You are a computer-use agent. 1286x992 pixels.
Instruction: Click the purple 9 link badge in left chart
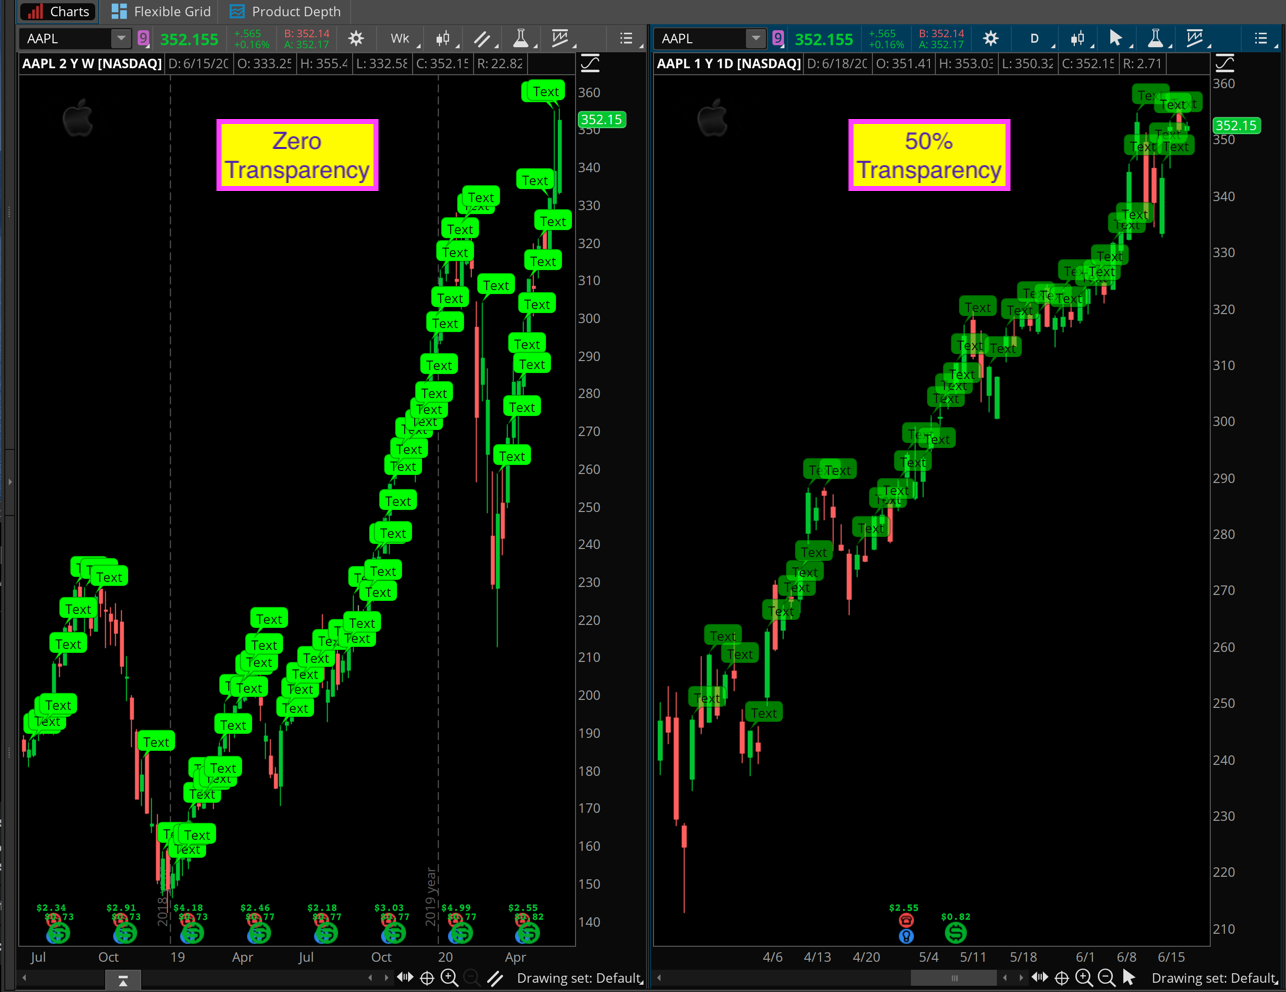(x=144, y=39)
